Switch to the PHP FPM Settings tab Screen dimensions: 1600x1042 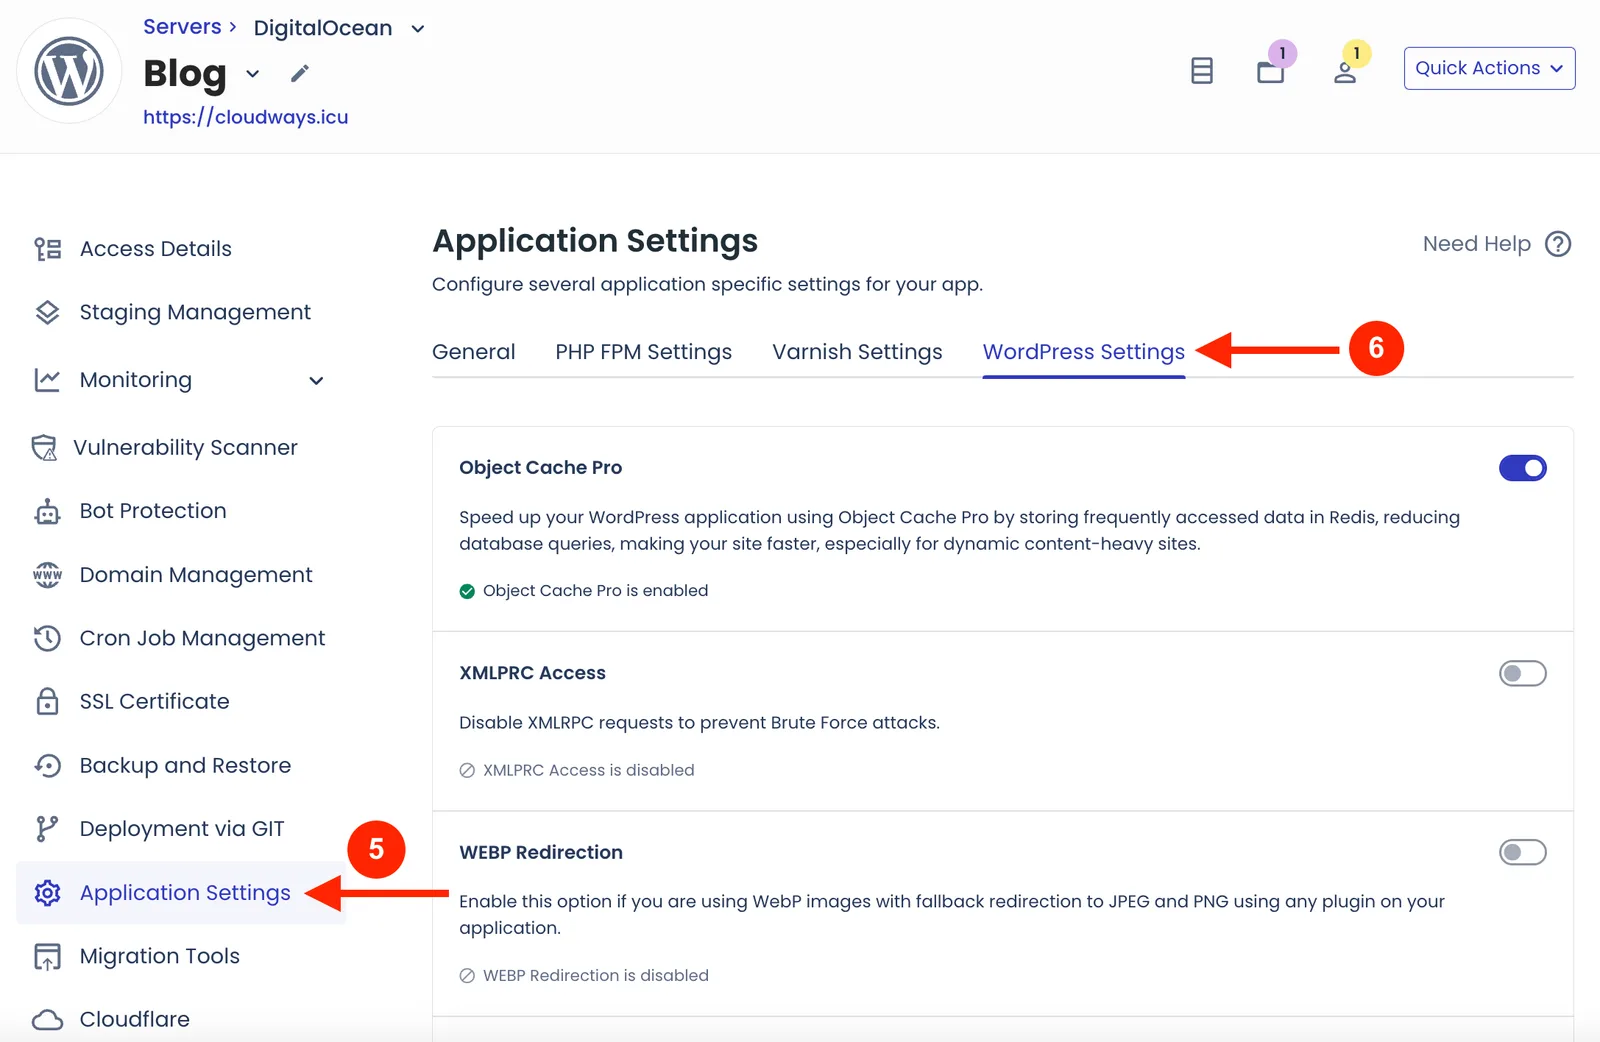pos(644,352)
